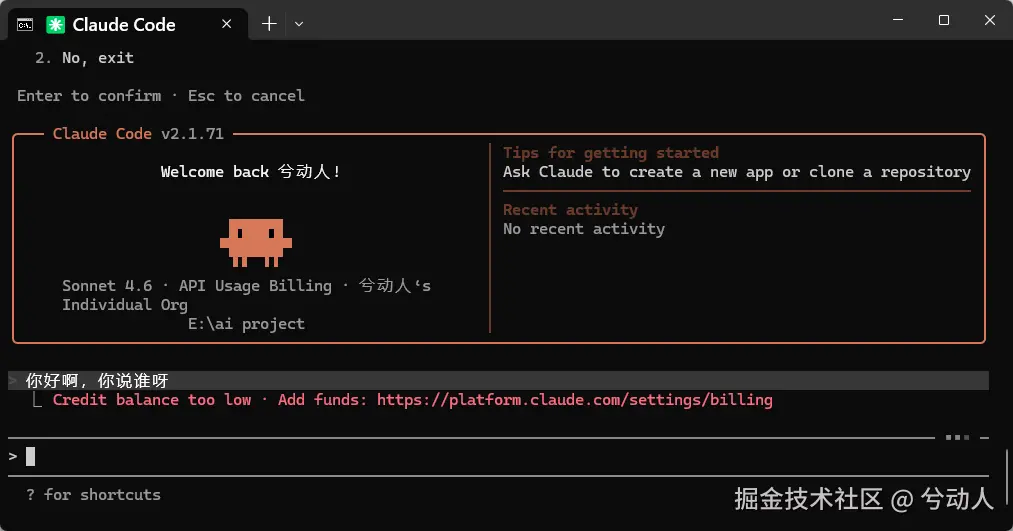1013x531 pixels.
Task: Click the 'Tips for getting started' heading
Action: (611, 153)
